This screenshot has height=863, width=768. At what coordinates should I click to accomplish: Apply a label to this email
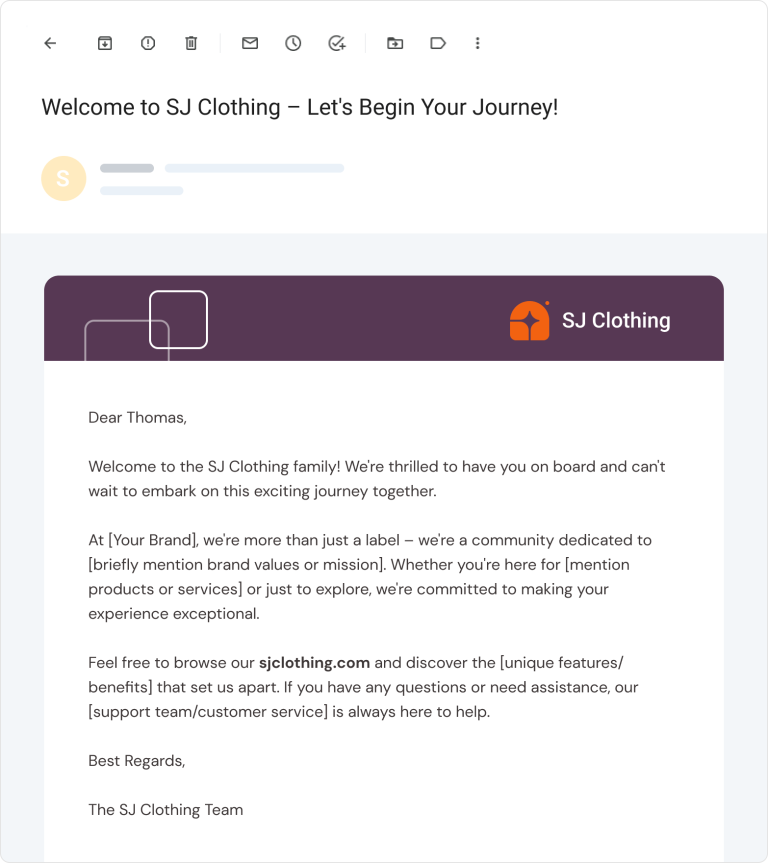tap(437, 43)
